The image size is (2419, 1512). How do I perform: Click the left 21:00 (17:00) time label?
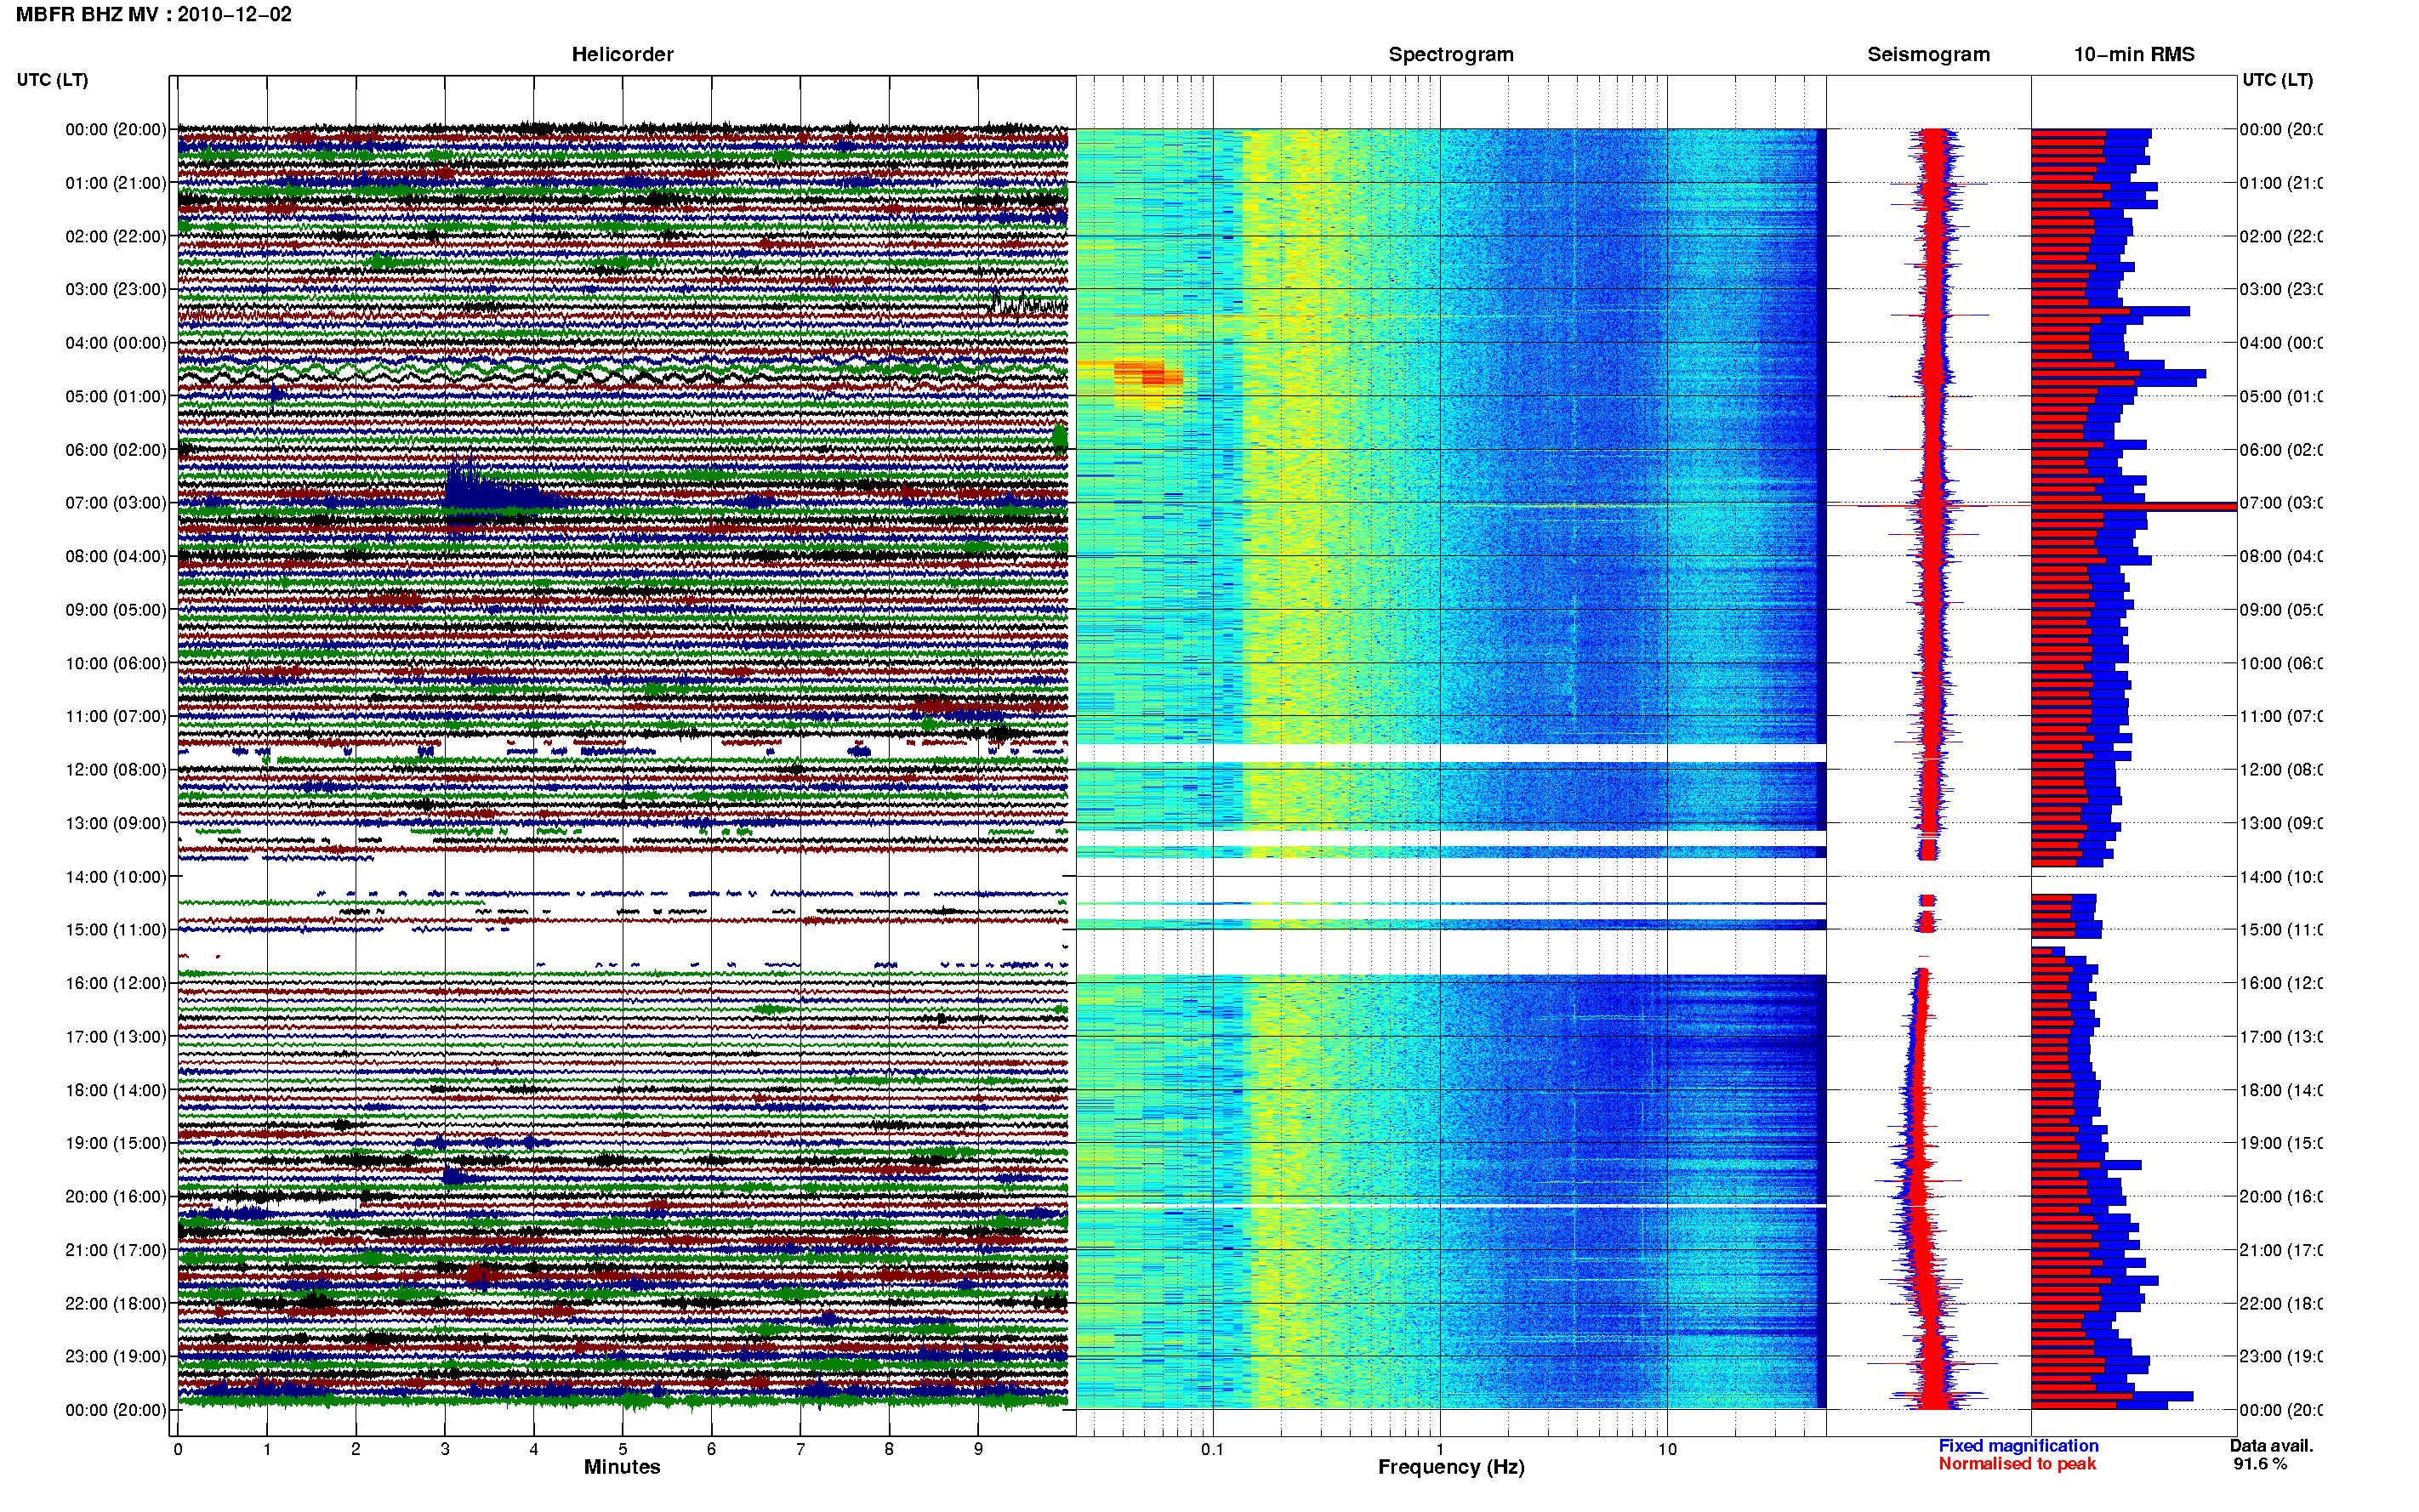[x=116, y=1250]
